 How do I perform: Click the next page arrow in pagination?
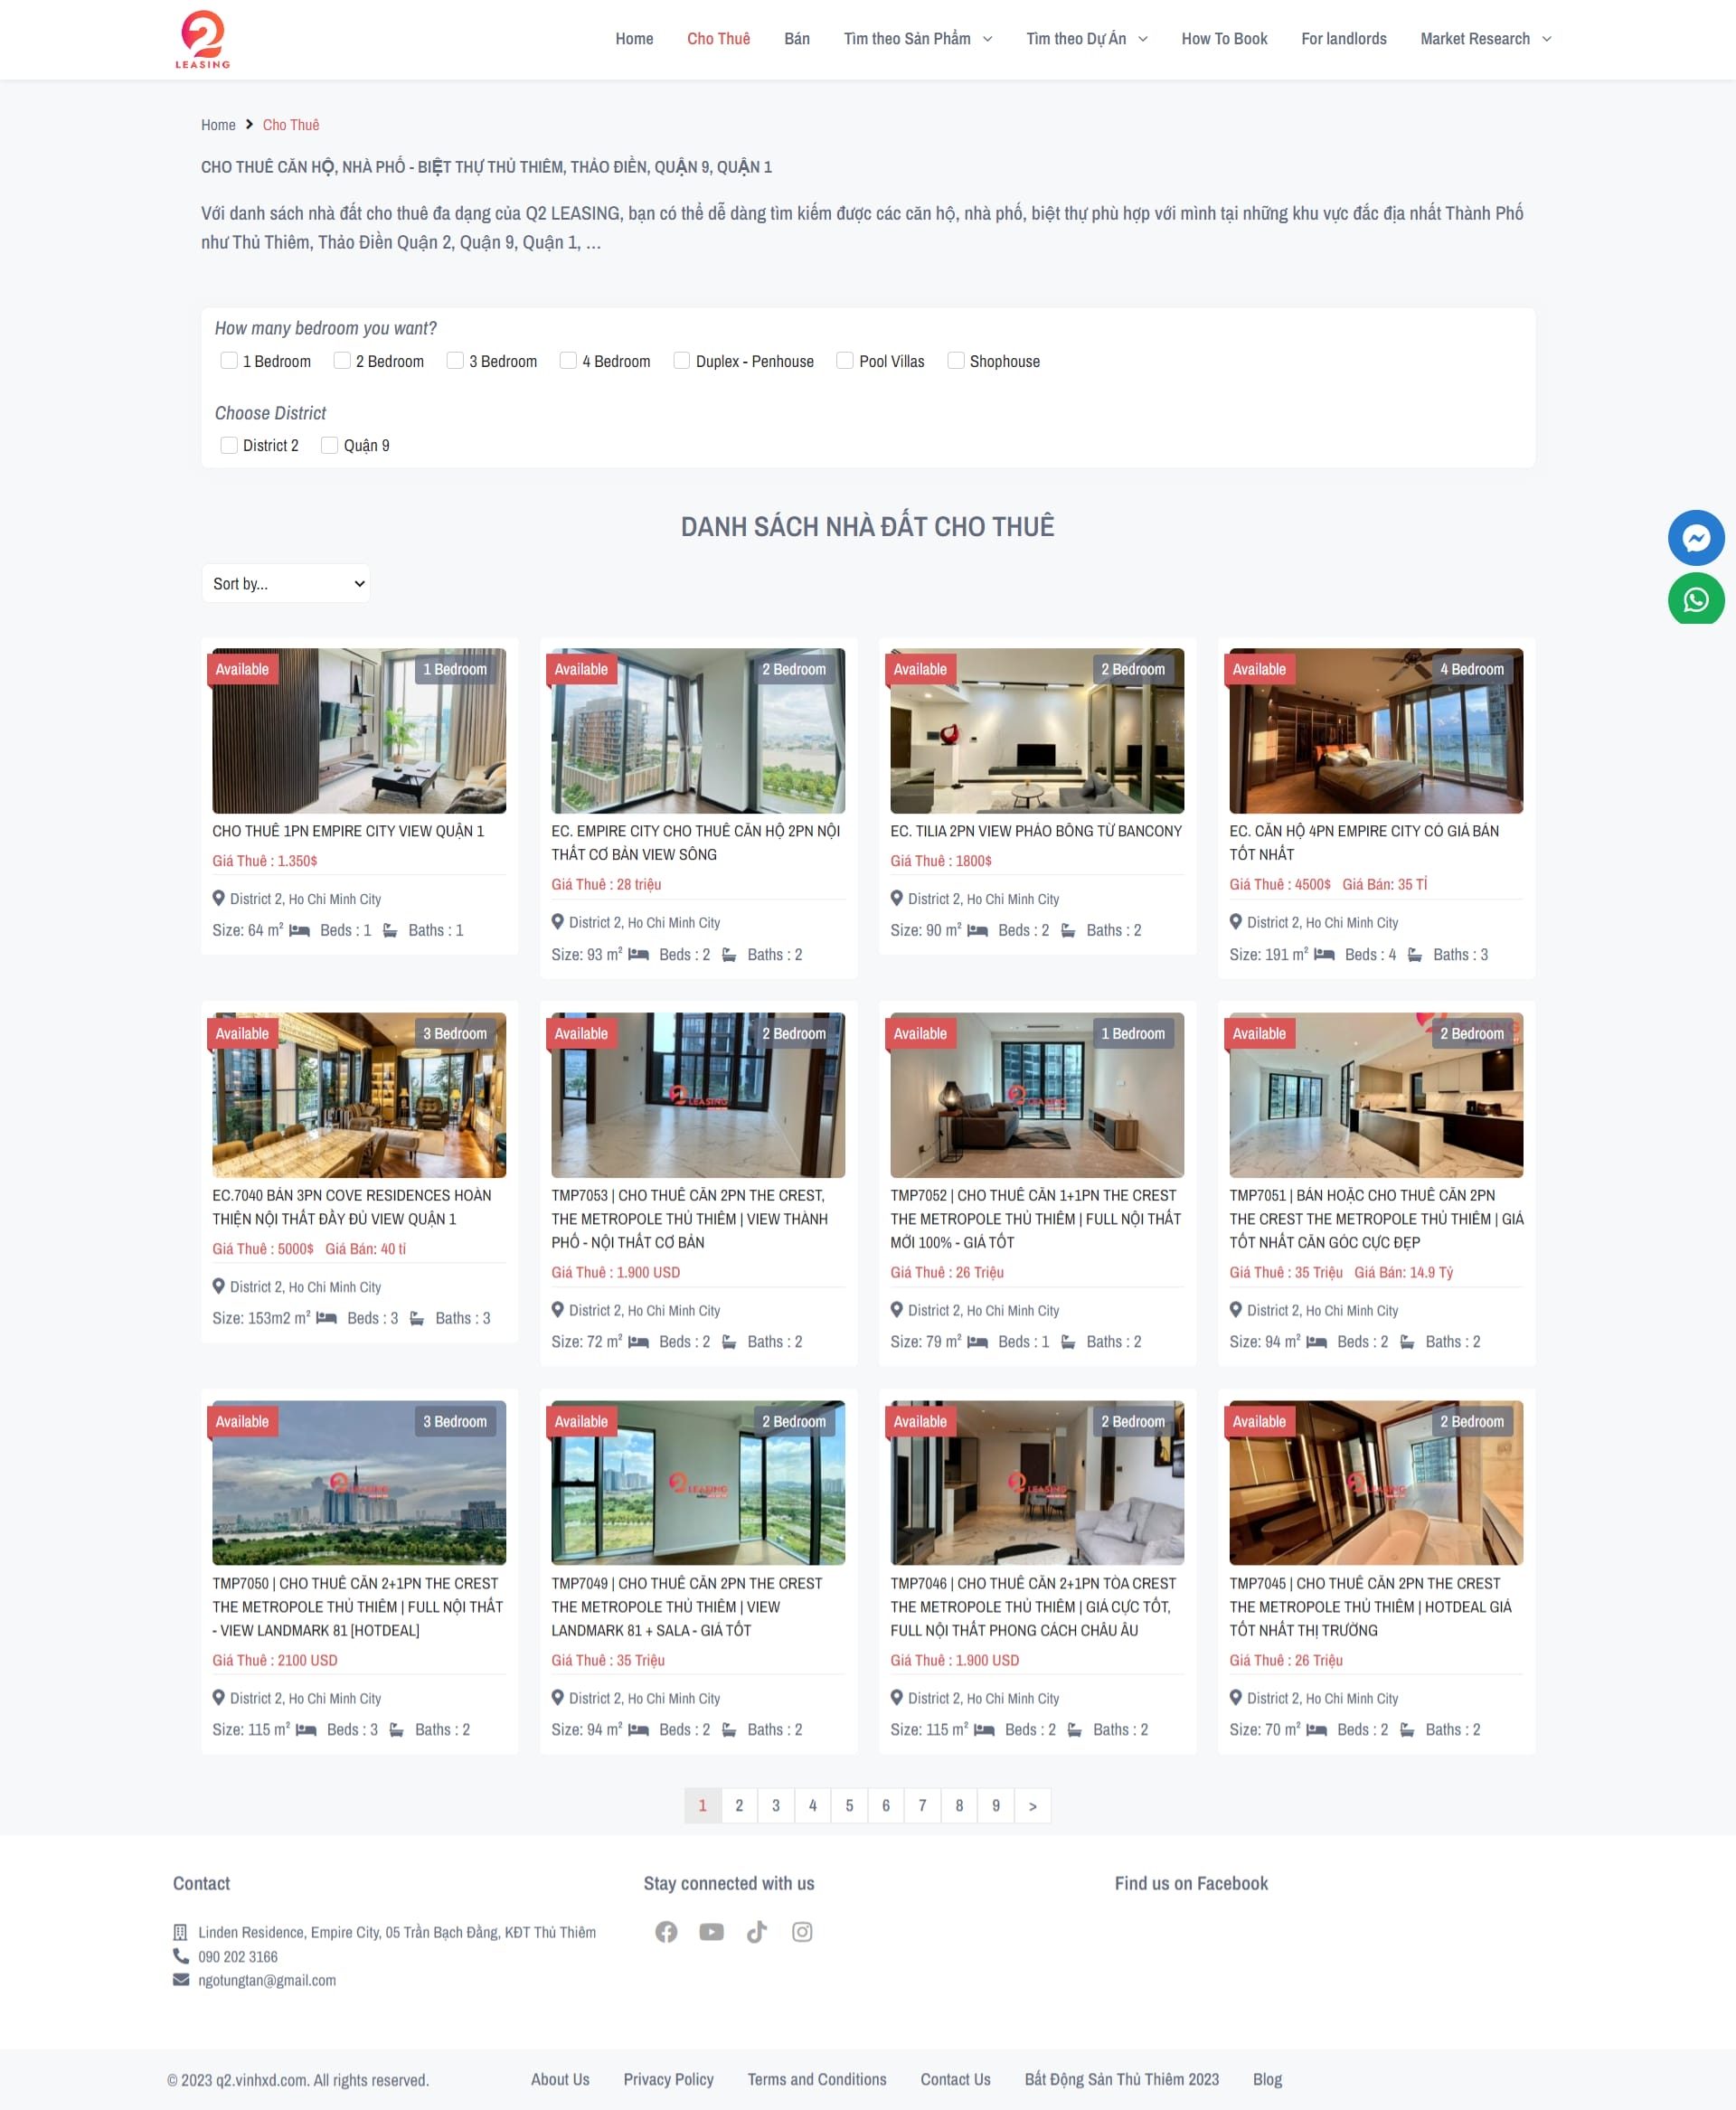coord(1032,1805)
